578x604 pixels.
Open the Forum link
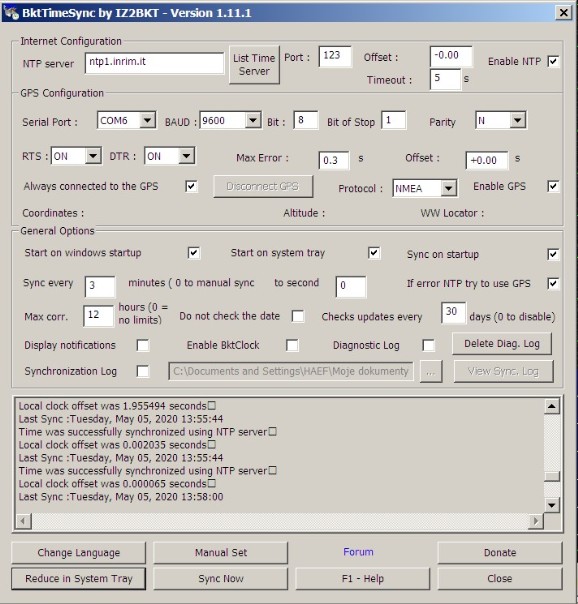pos(358,552)
